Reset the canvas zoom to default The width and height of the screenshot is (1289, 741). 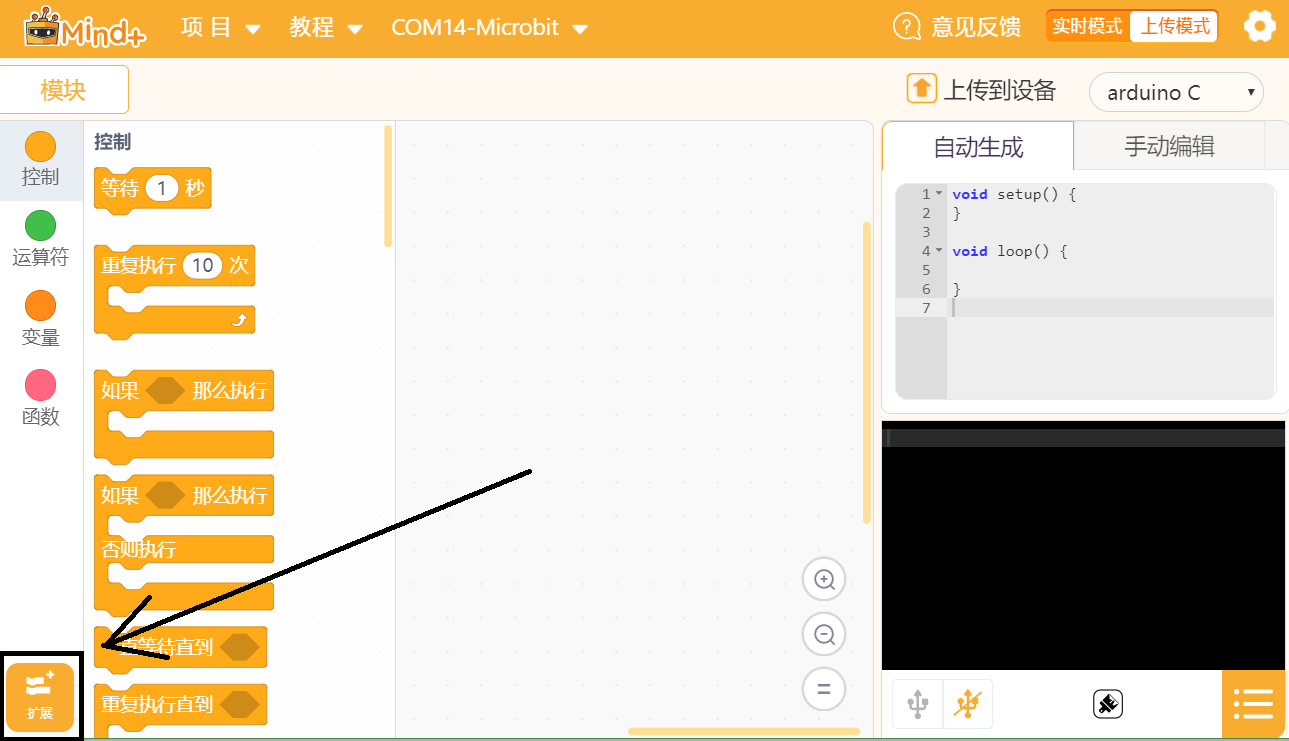[823, 689]
